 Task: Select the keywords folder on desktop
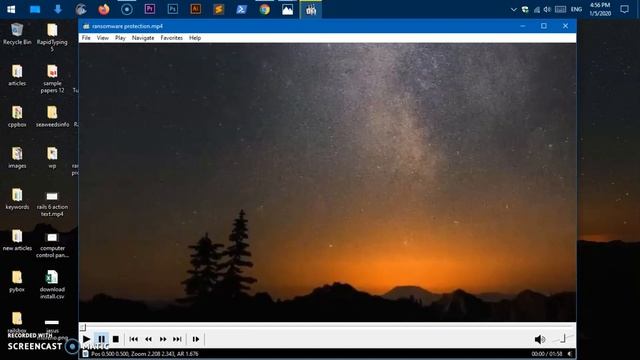click(17, 199)
